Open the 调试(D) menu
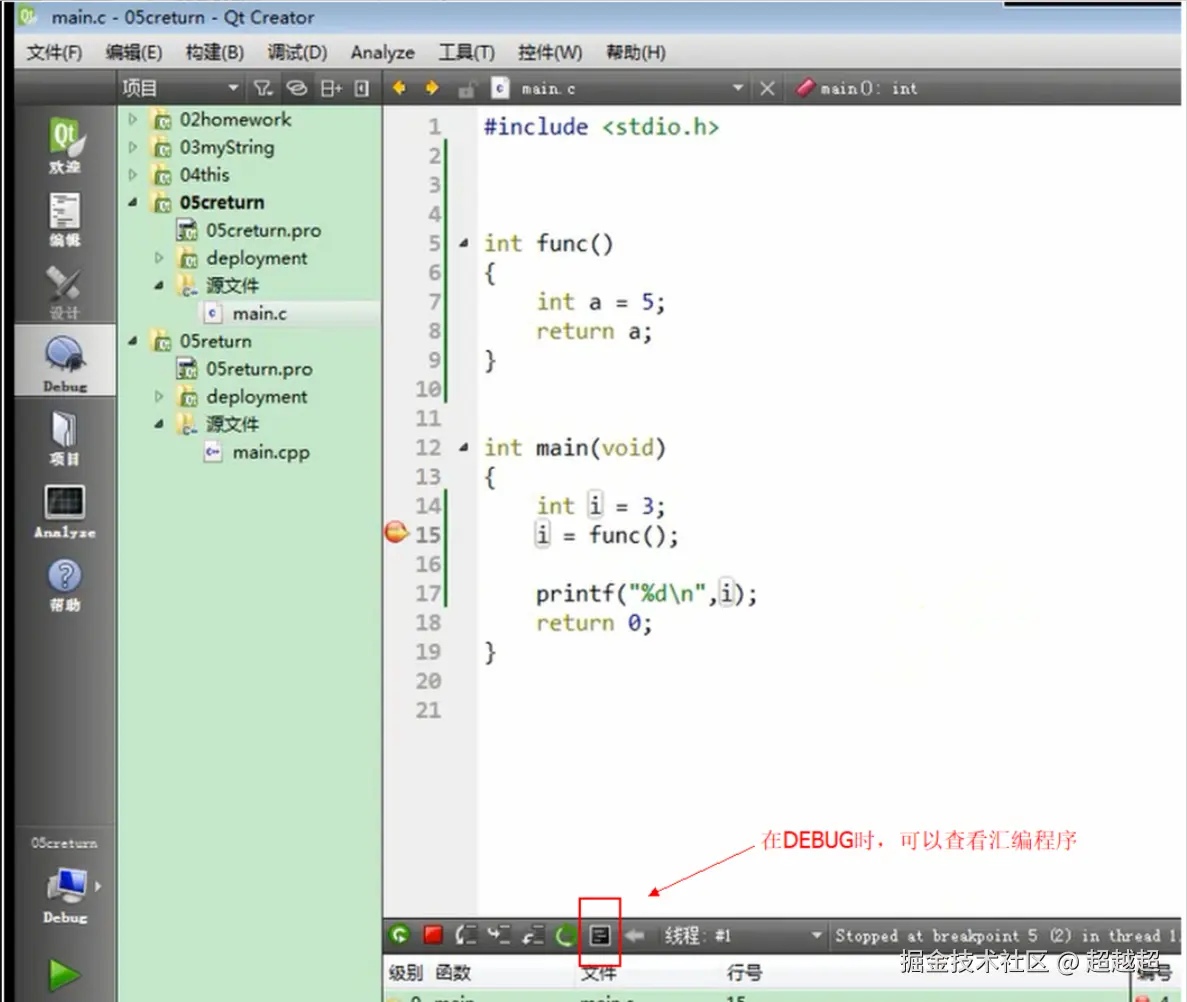 297,52
